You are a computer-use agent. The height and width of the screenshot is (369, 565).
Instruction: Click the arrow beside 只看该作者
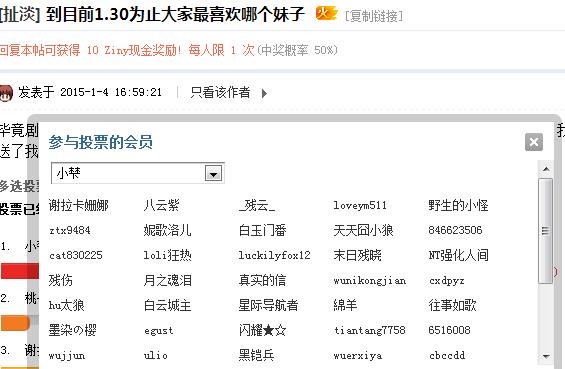(x=264, y=94)
